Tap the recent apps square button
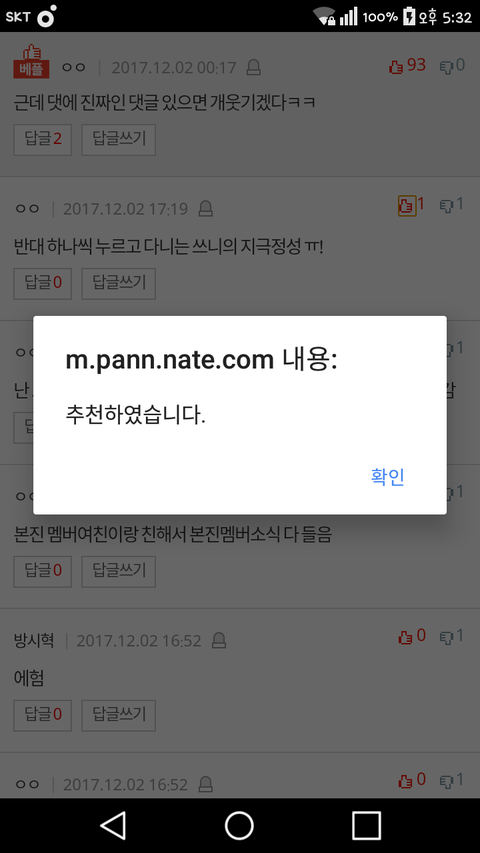This screenshot has width=480, height=853. (x=366, y=825)
